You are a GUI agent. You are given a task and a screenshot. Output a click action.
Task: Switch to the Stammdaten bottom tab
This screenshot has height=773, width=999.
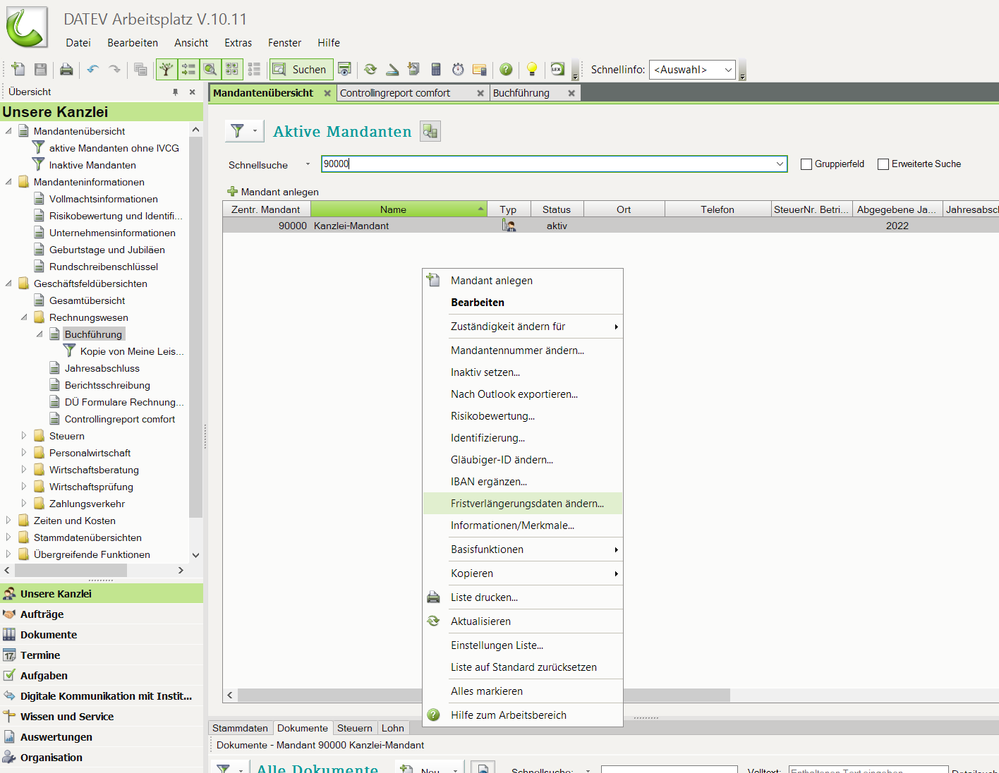click(x=240, y=728)
